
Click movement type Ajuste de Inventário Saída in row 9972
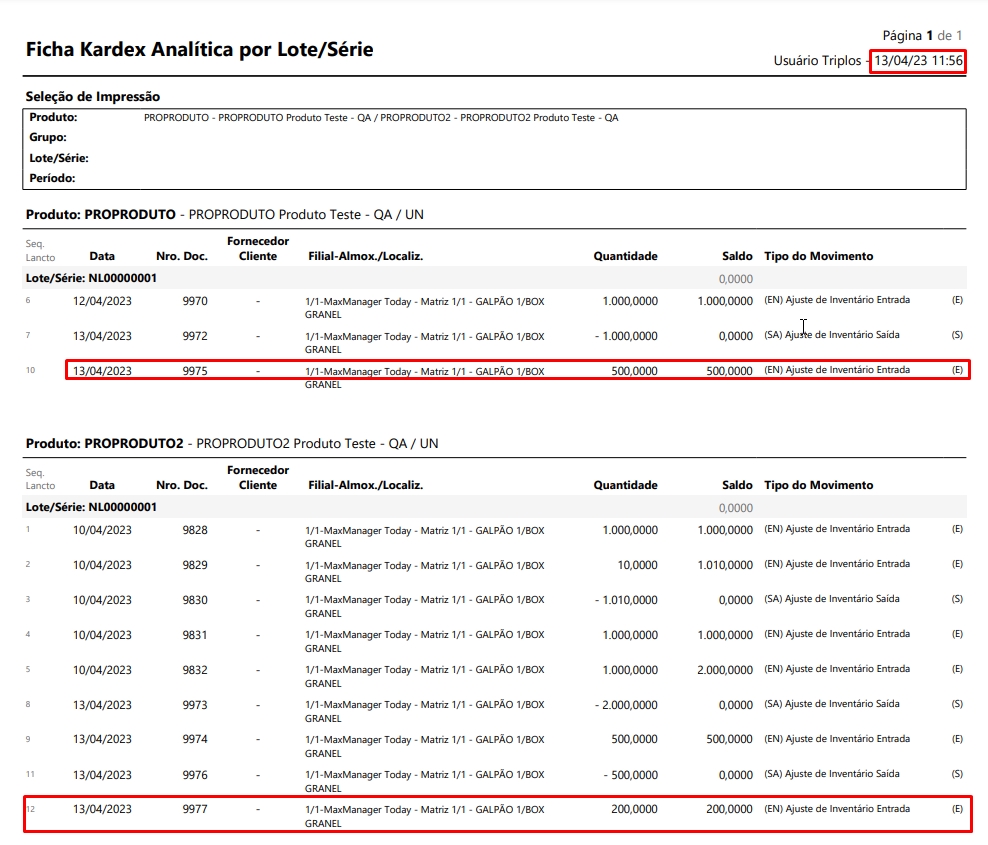(832, 335)
